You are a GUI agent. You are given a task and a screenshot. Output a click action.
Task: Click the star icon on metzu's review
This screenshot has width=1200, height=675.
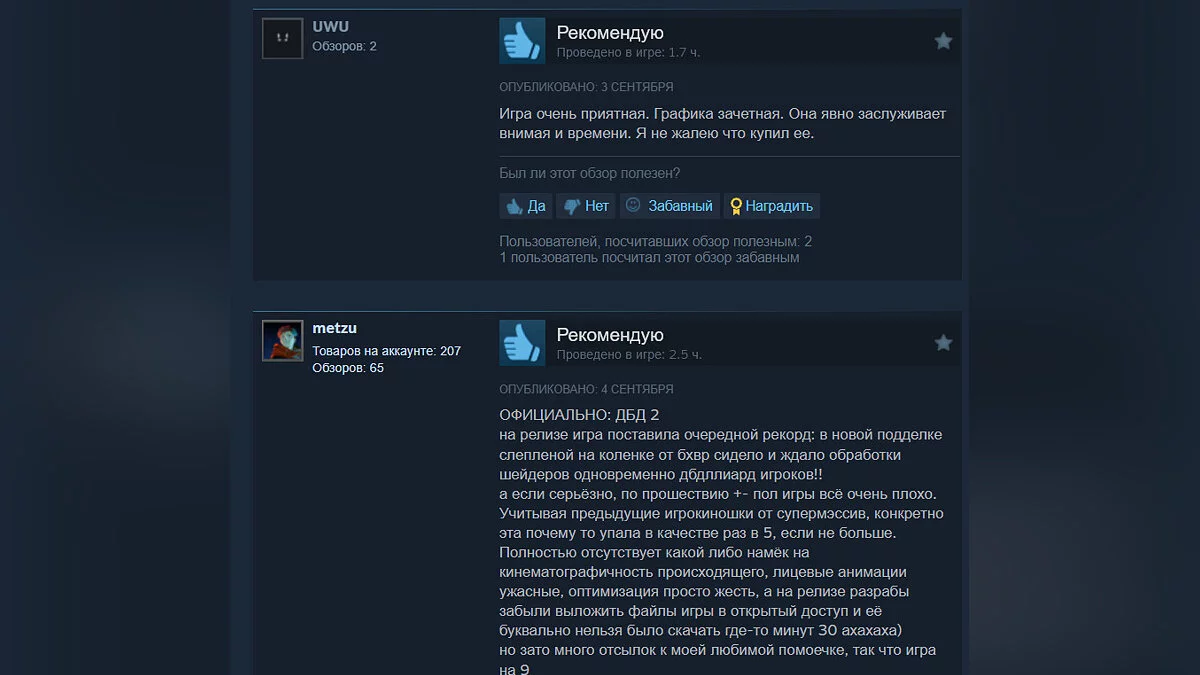[943, 343]
